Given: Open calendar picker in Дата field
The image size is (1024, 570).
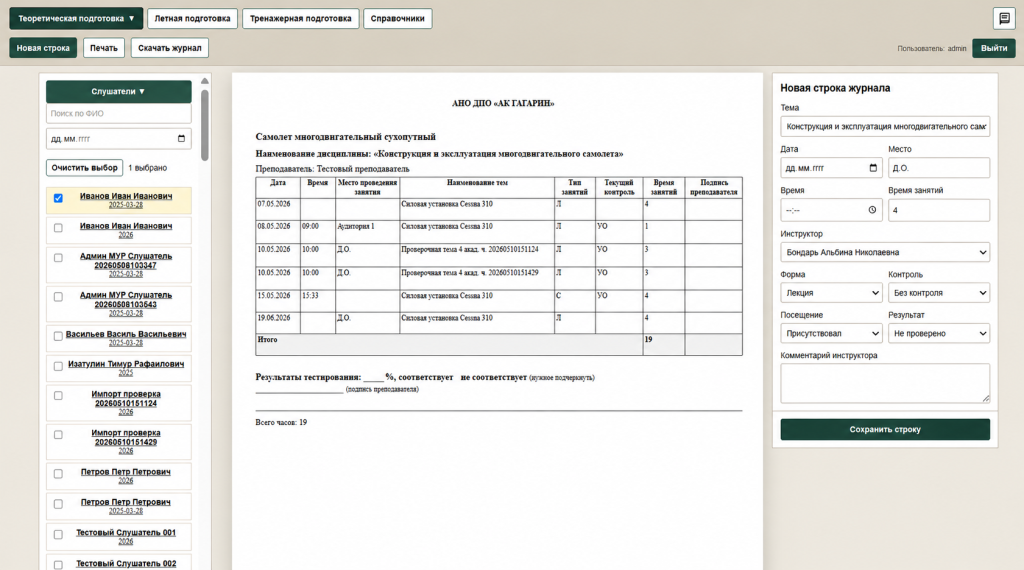Looking at the screenshot, I should [873, 168].
